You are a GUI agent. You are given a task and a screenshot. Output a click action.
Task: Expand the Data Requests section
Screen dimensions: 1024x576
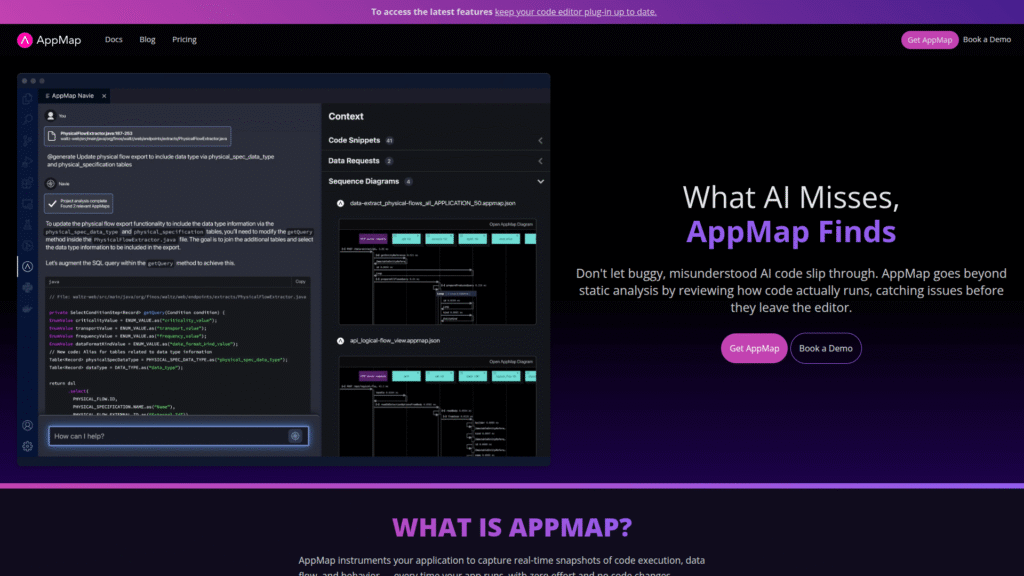coord(540,161)
